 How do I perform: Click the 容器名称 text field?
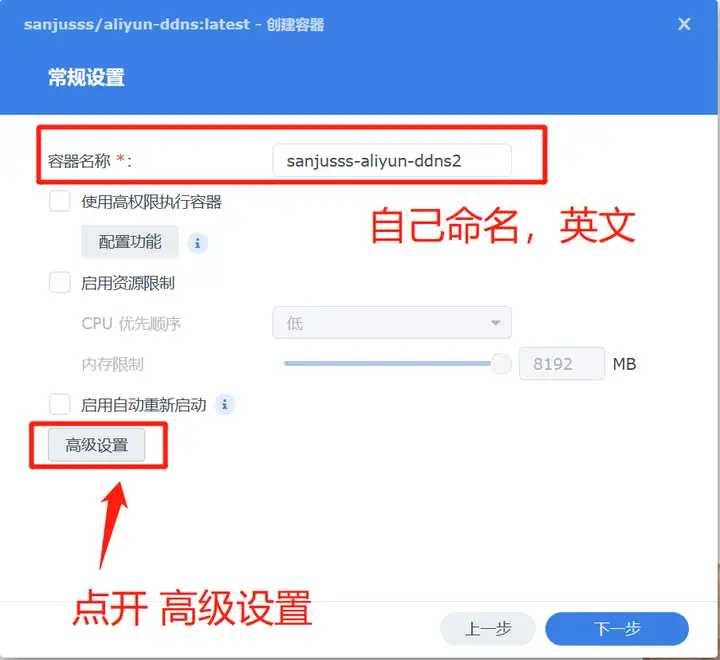click(x=392, y=160)
